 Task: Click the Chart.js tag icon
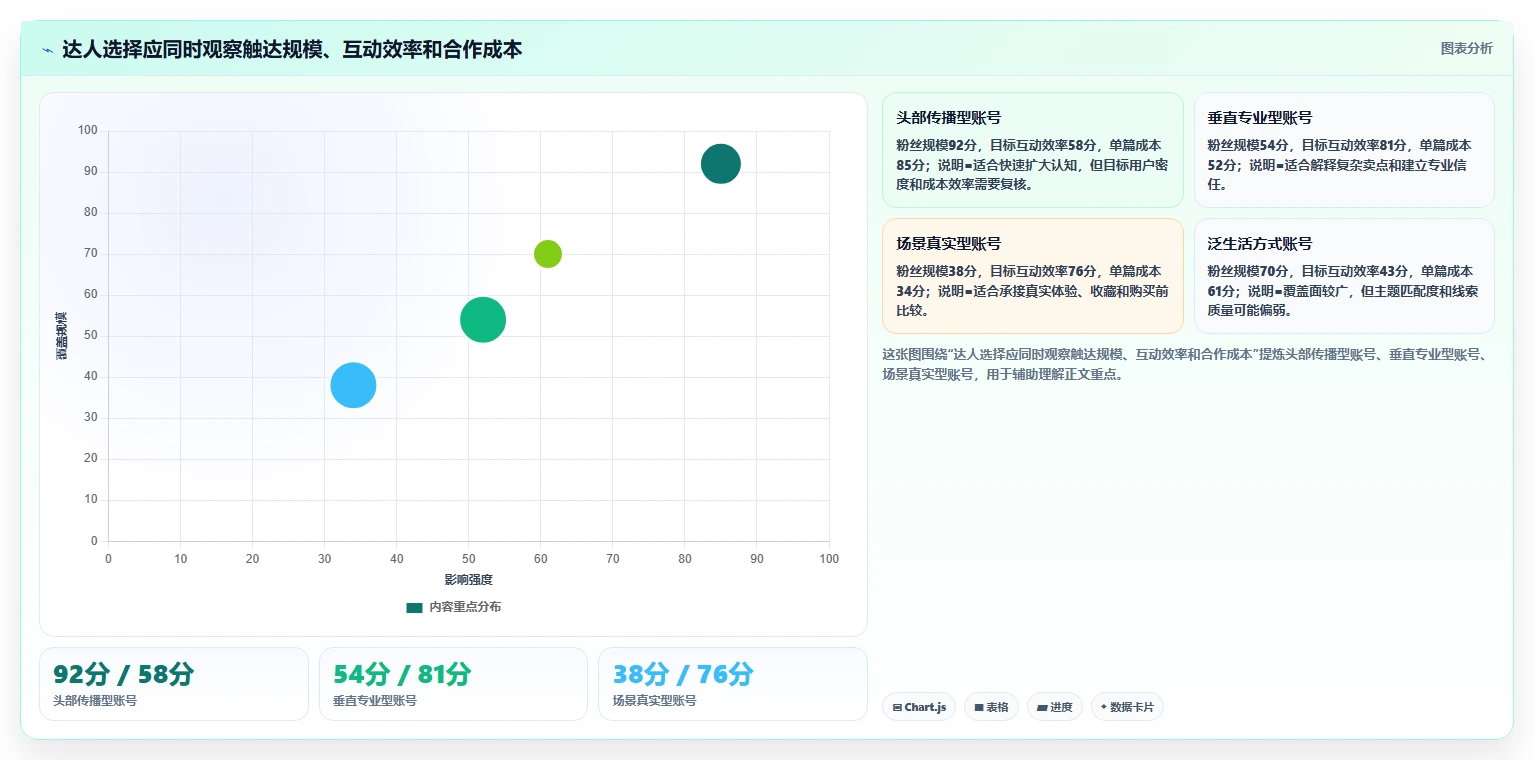[x=897, y=707]
